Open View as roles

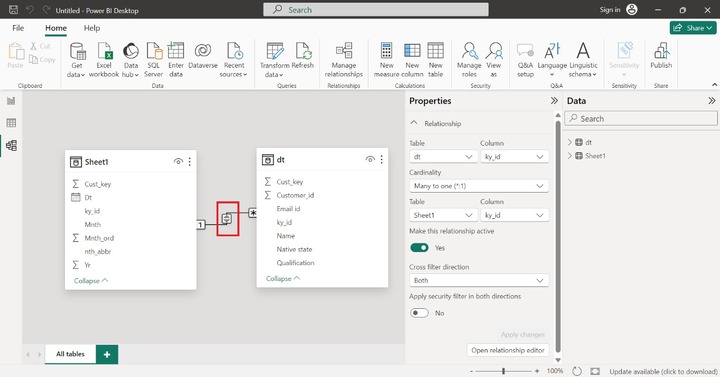point(494,60)
